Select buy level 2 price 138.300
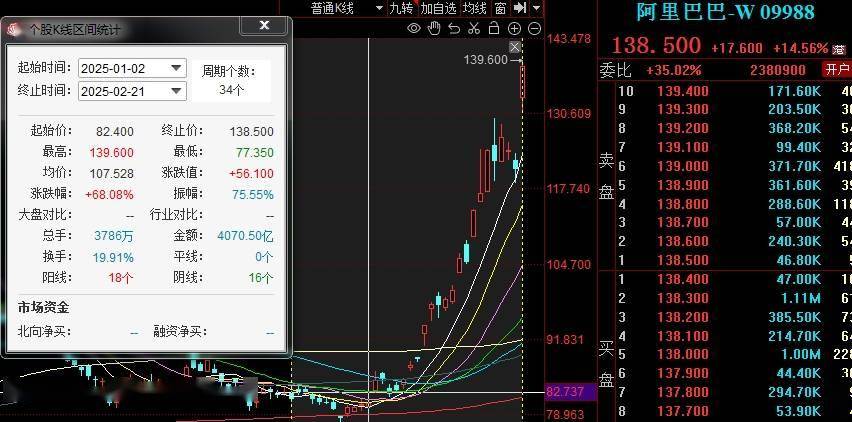Image resolution: width=852 pixels, height=422 pixels. 682,298
